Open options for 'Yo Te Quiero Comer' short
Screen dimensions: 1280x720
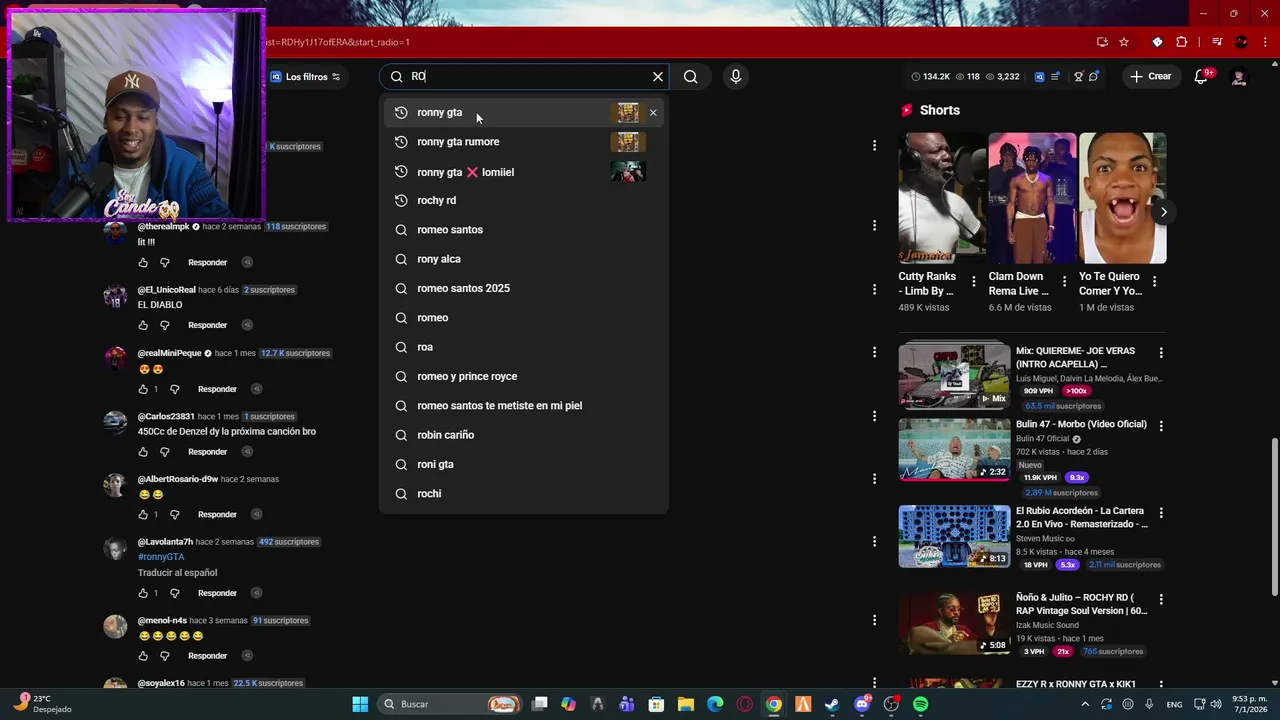[1154, 282]
